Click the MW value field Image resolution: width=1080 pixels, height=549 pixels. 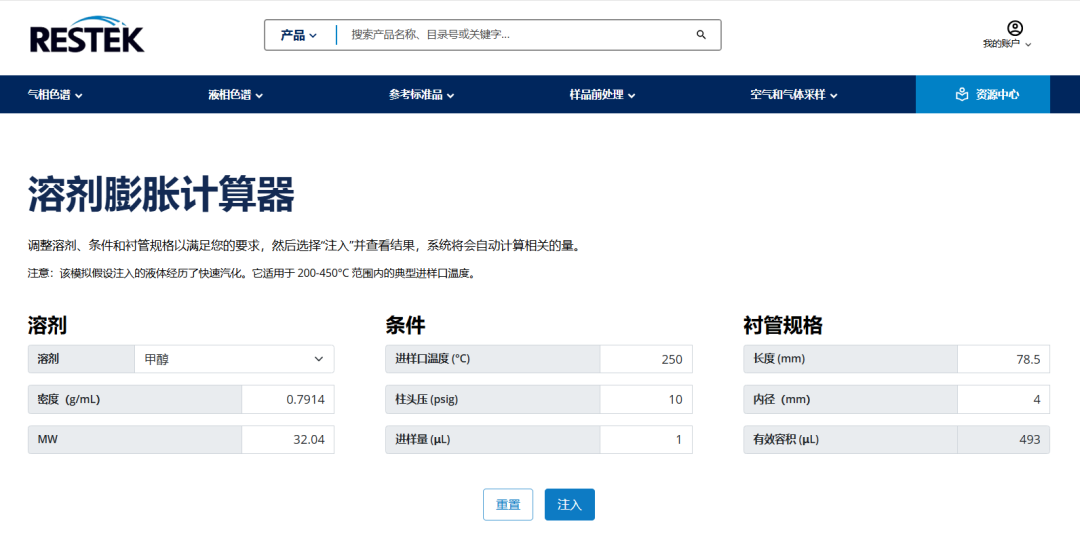(x=288, y=439)
